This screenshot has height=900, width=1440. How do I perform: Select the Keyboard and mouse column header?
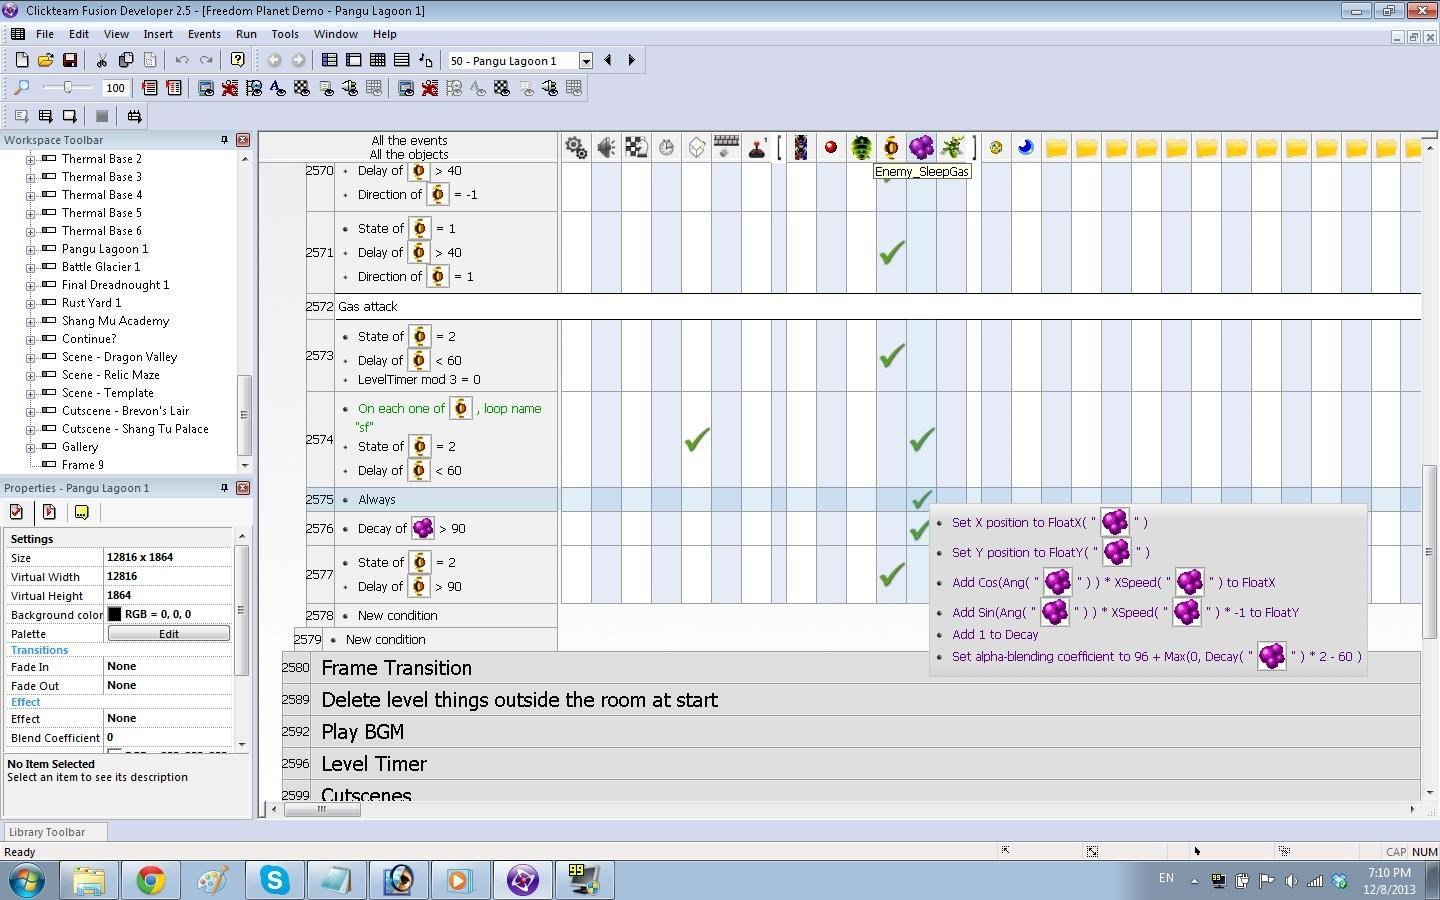[x=726, y=148]
